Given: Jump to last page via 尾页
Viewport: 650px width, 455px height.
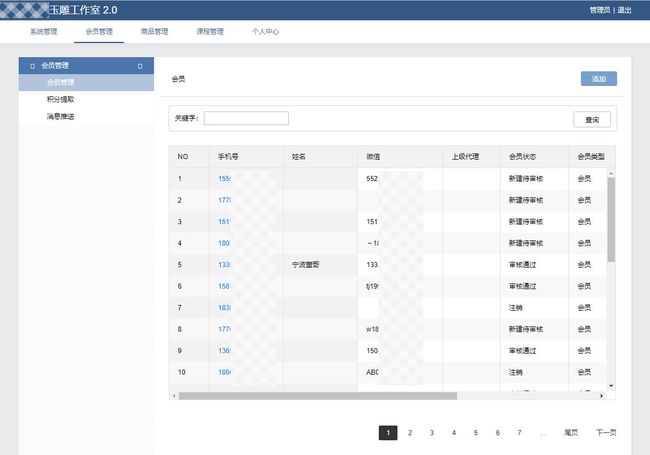Looking at the screenshot, I should (x=571, y=433).
